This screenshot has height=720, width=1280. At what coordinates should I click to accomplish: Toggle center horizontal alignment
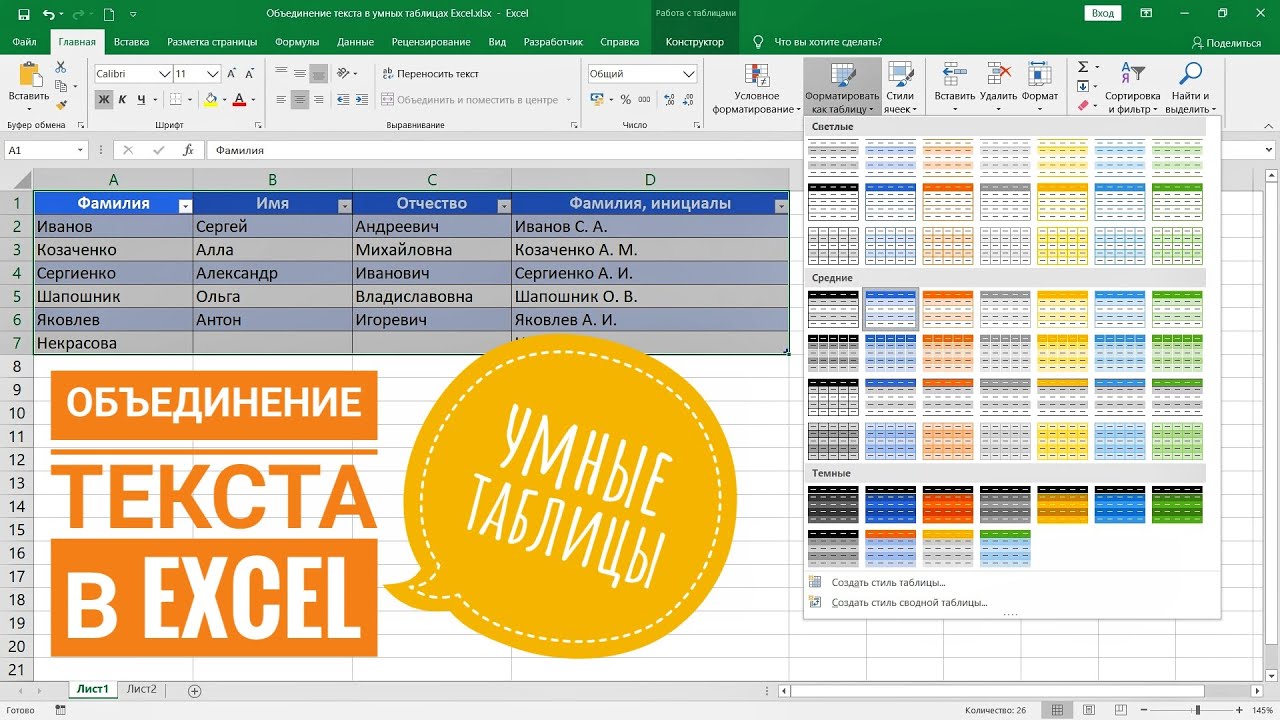tap(300, 99)
